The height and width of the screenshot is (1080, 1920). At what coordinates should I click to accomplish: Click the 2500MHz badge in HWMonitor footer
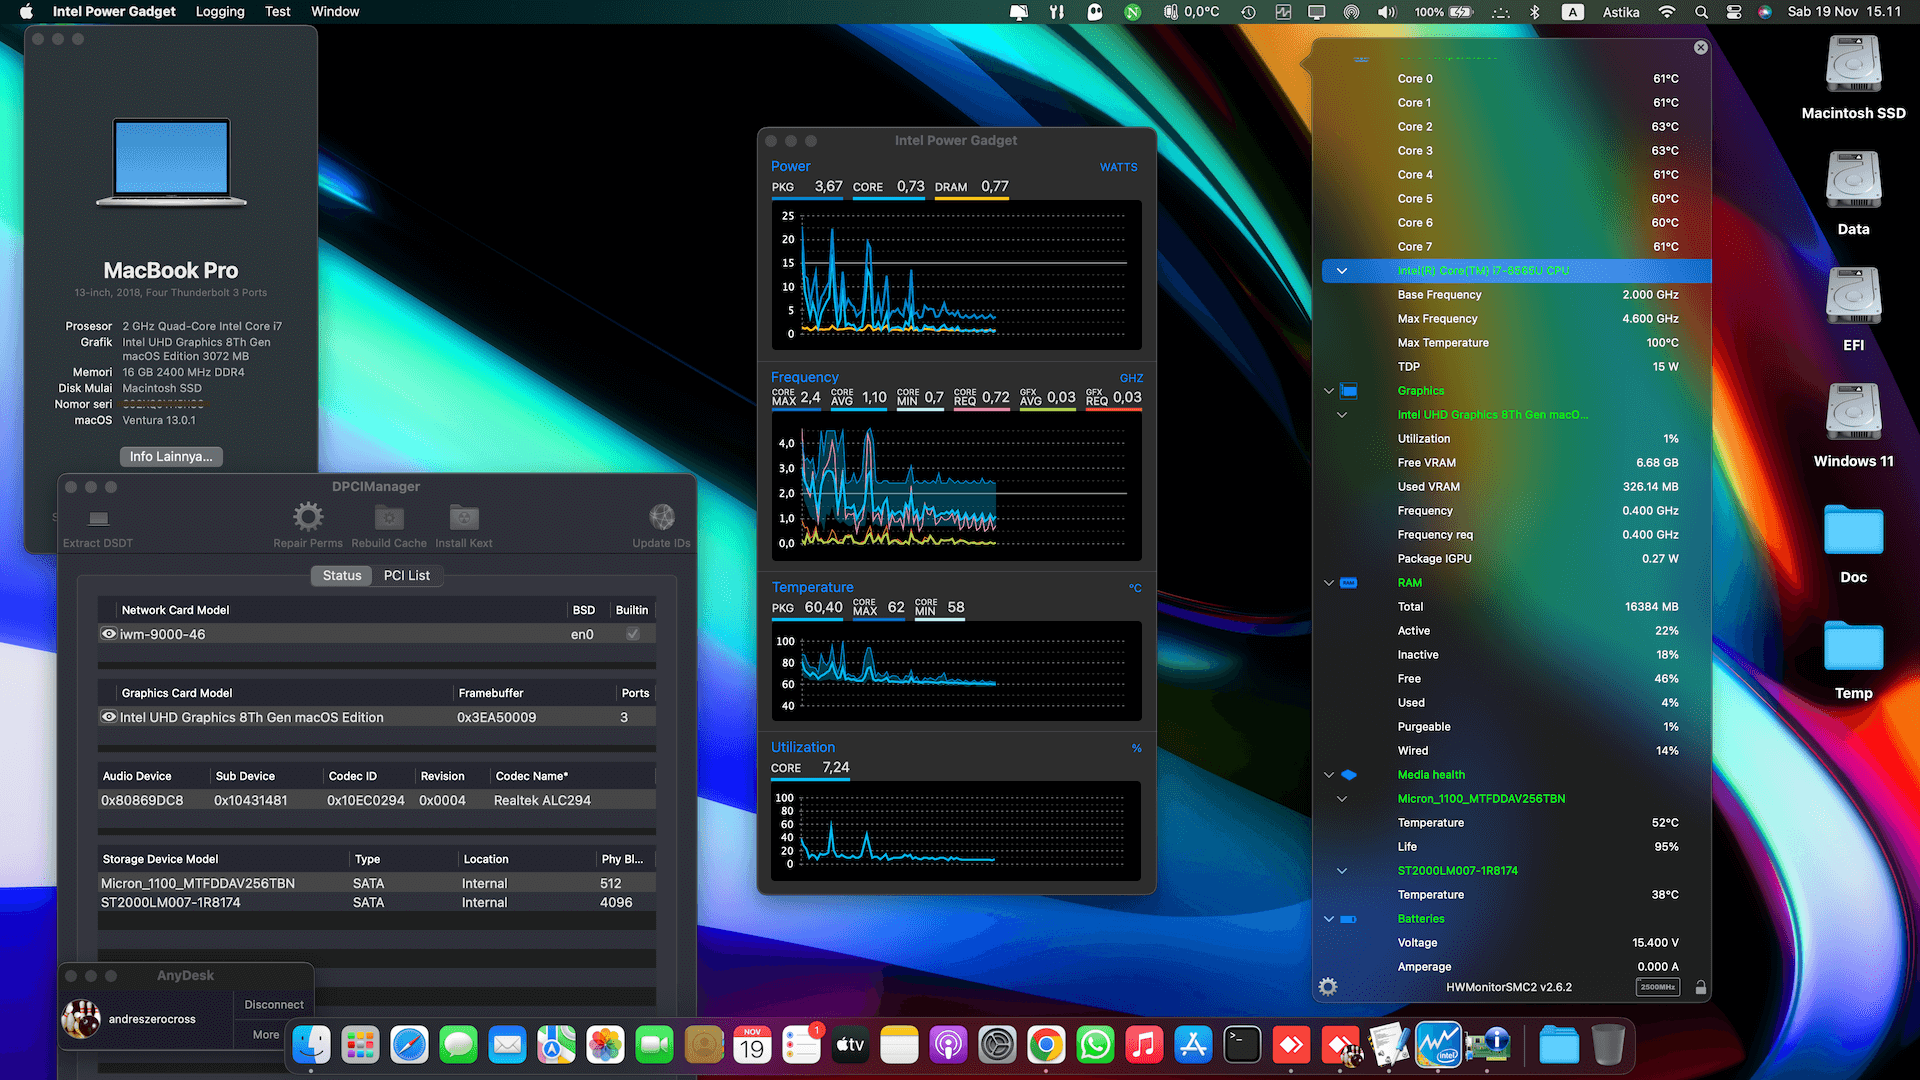1658,987
